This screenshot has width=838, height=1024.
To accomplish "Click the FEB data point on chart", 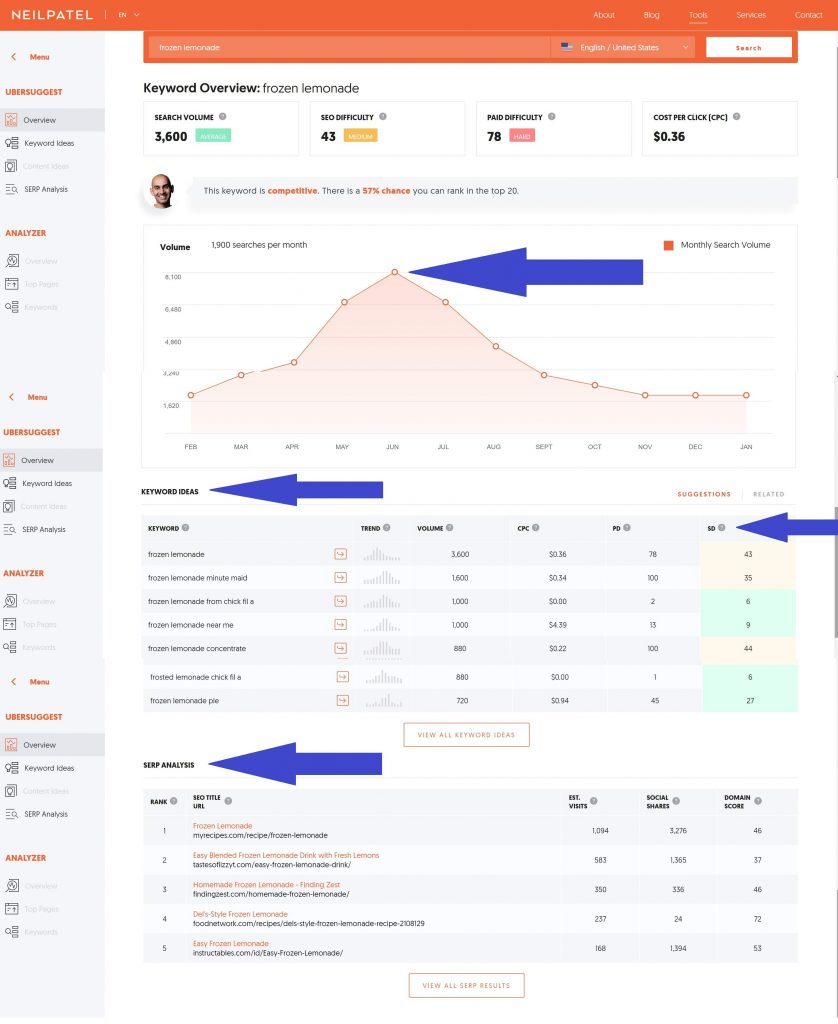I will [x=191, y=395].
